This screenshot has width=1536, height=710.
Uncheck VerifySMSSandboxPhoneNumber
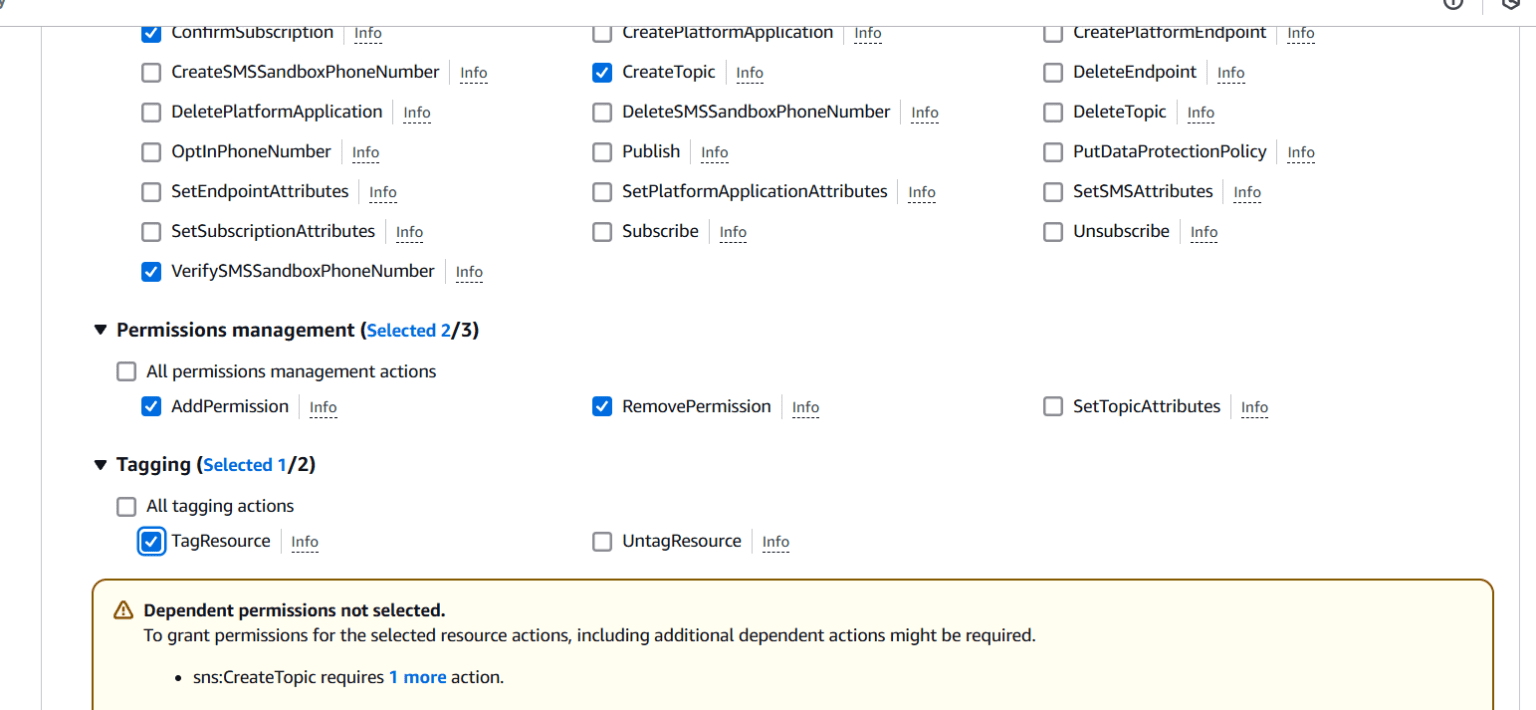point(151,271)
